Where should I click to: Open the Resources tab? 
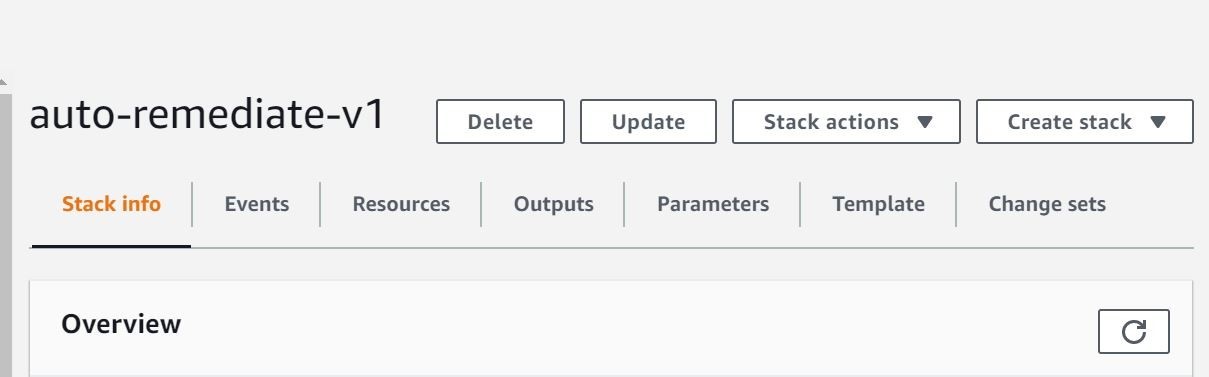(x=401, y=204)
